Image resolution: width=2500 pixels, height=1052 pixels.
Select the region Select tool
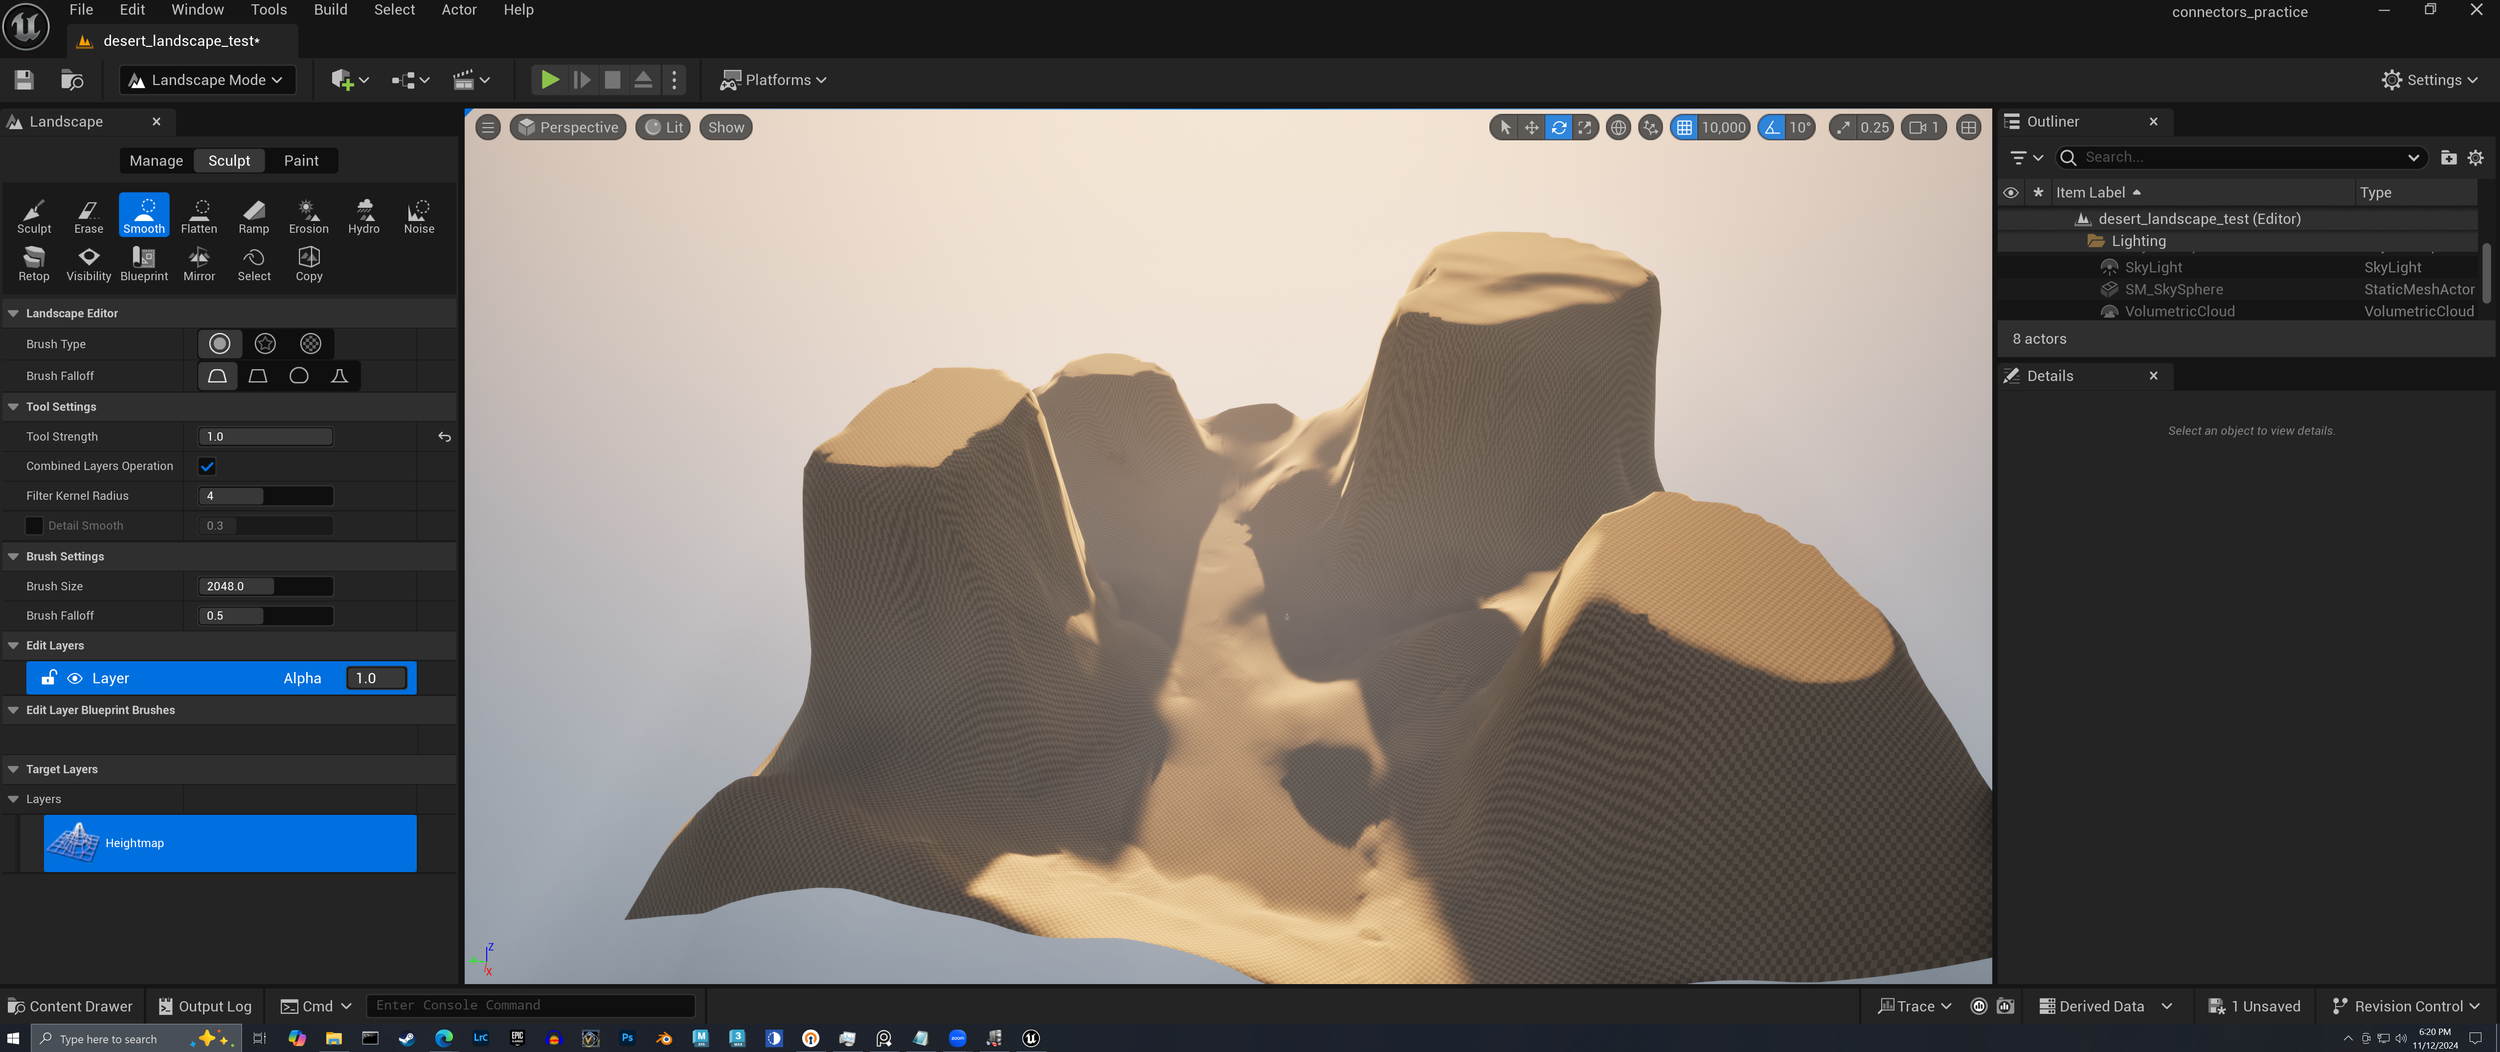[254, 264]
